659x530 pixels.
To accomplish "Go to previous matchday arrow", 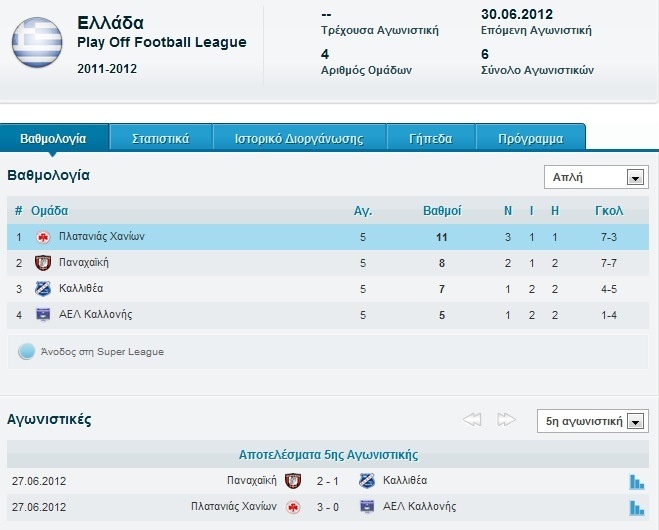I will [x=473, y=419].
